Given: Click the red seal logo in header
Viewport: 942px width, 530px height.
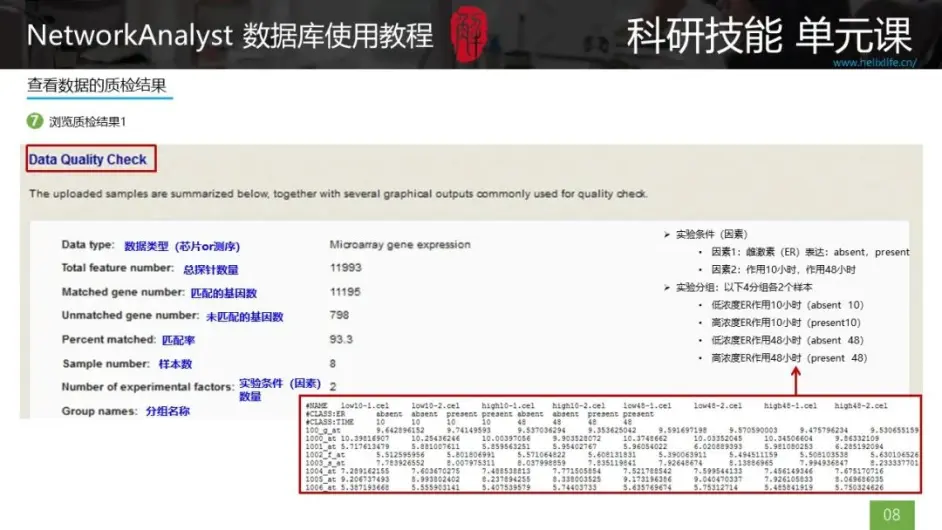Looking at the screenshot, I should (x=471, y=34).
